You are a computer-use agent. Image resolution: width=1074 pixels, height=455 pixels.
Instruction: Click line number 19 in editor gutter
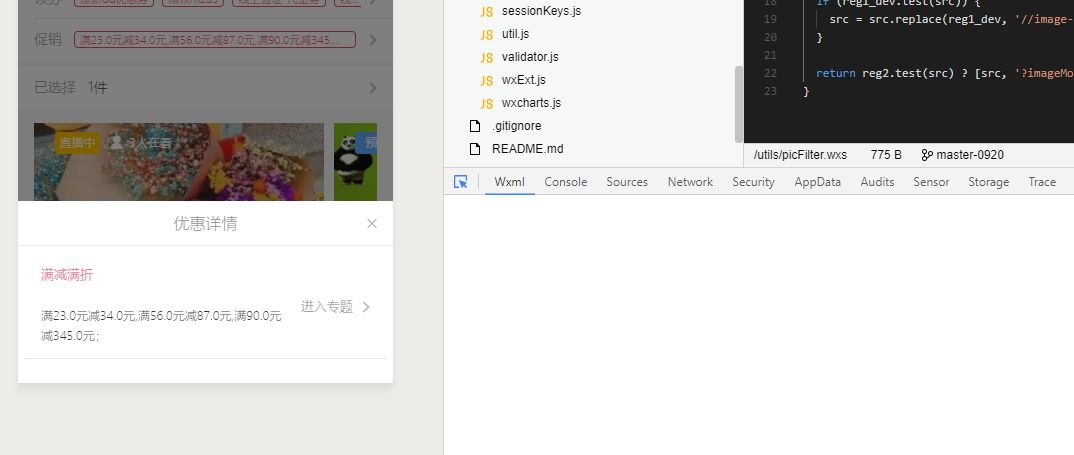pyautogui.click(x=771, y=19)
